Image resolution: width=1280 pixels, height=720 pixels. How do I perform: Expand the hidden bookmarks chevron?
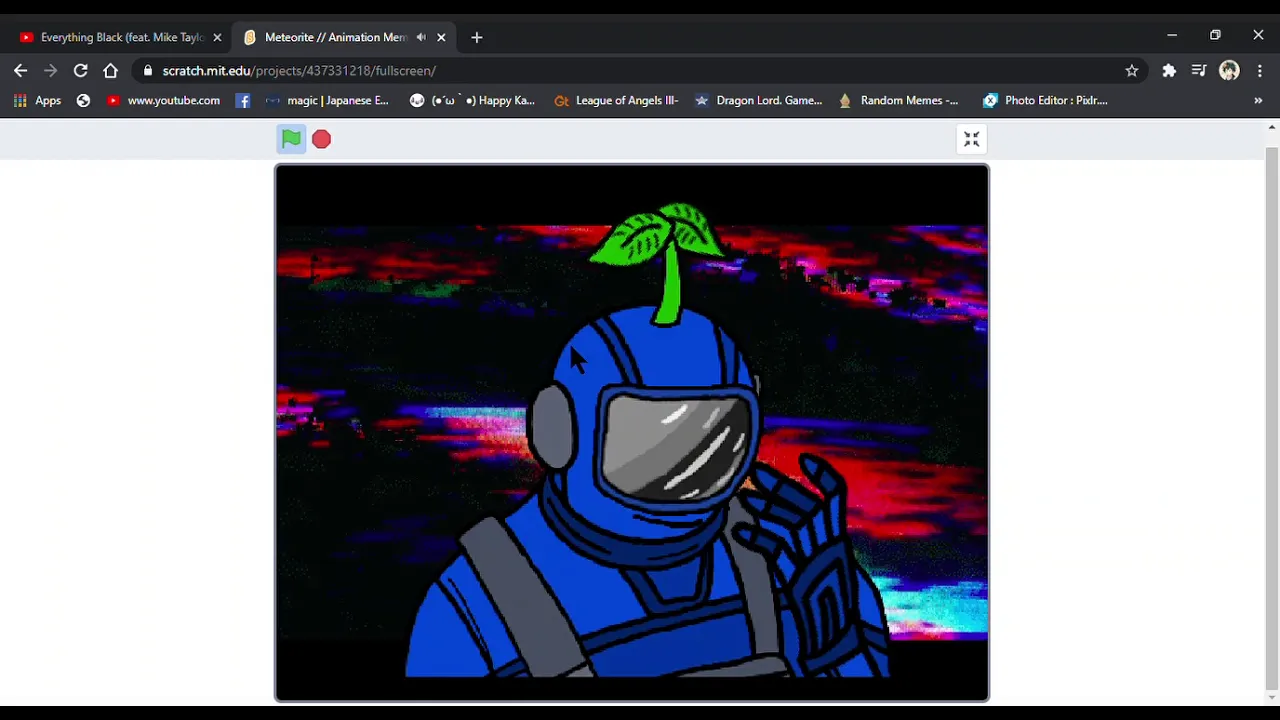click(x=1258, y=100)
